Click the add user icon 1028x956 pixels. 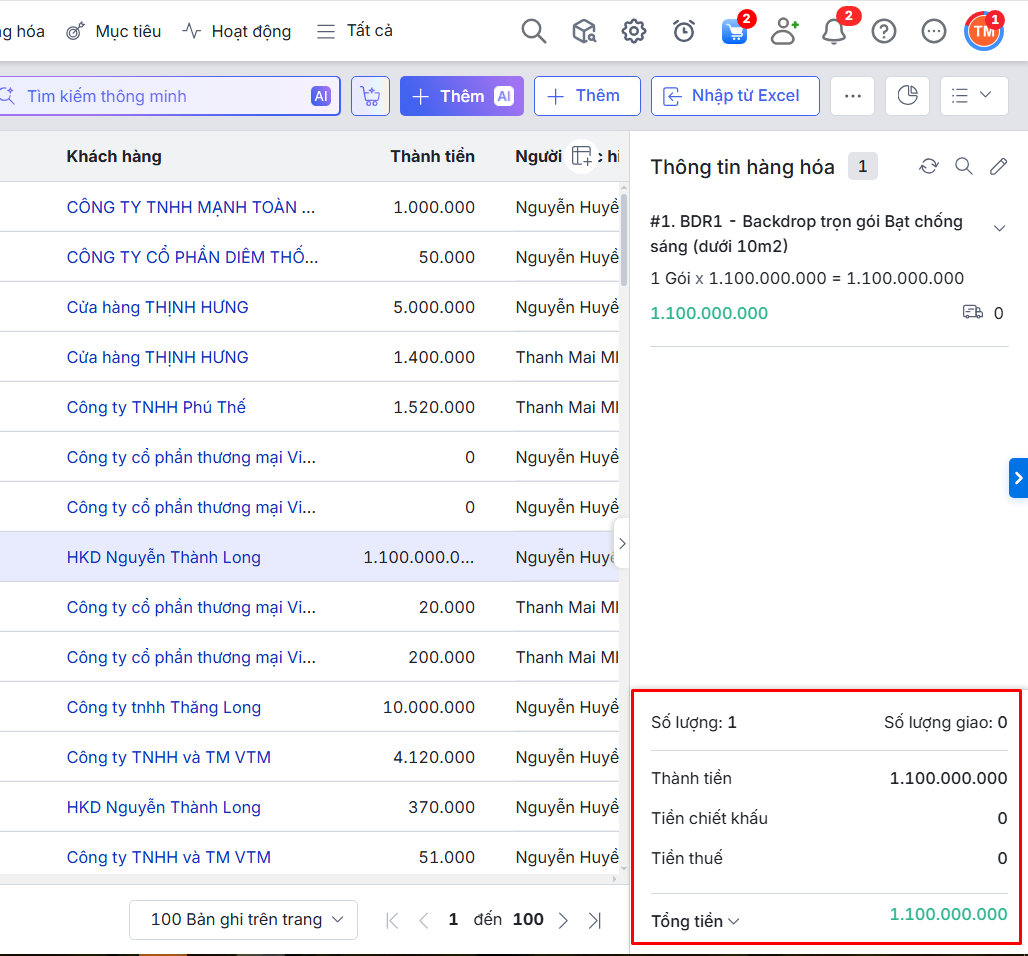tap(784, 31)
